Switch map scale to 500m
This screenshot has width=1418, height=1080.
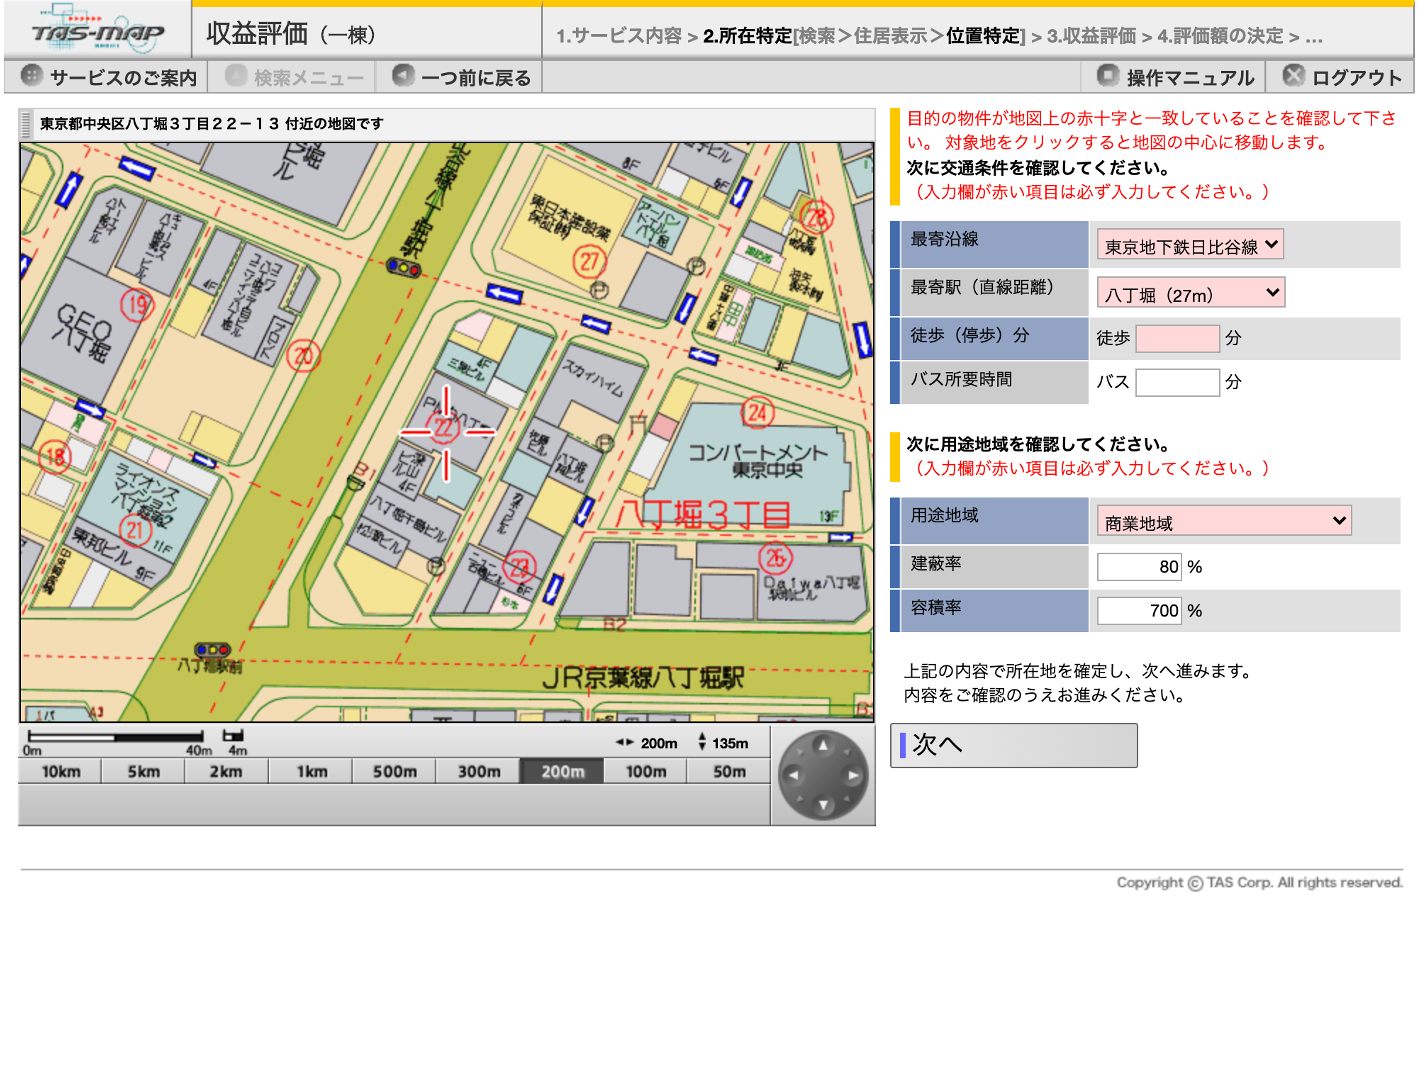coord(393,771)
